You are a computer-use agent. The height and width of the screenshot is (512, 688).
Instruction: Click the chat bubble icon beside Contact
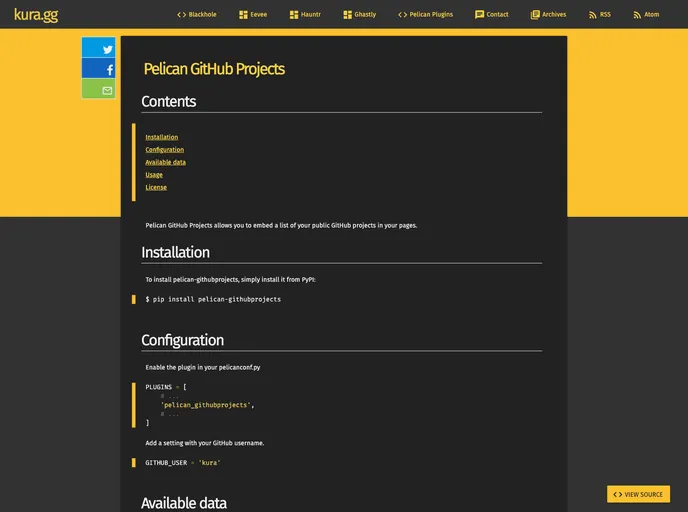[479, 14]
